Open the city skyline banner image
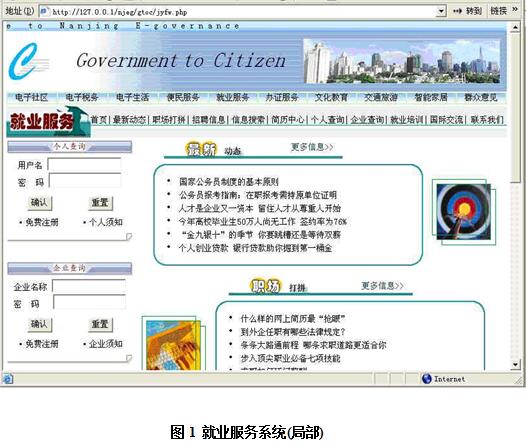The width and height of the screenshot is (526, 446). [x=402, y=61]
